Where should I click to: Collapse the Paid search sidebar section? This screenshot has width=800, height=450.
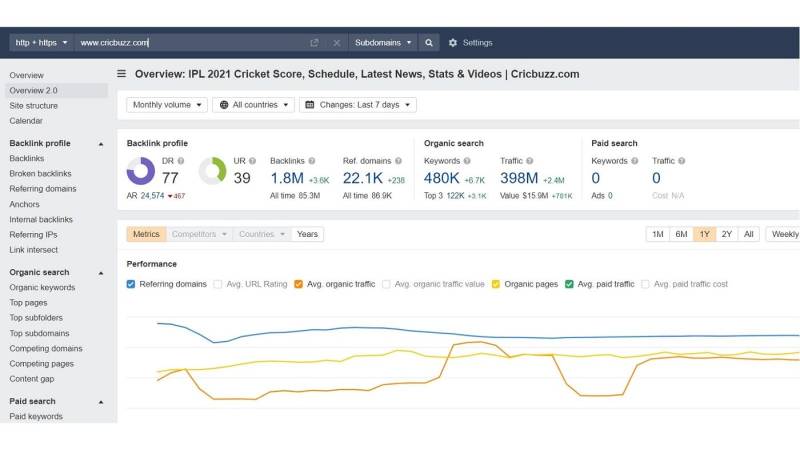101,402
